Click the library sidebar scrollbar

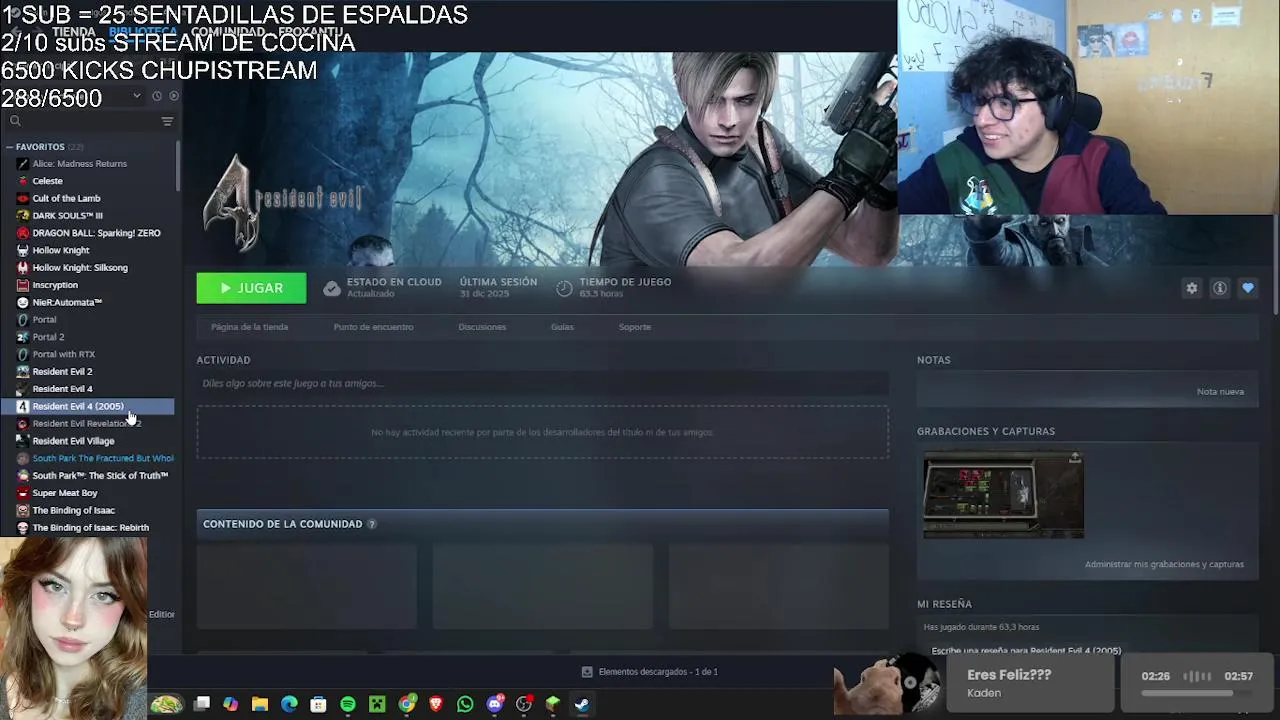coord(178,166)
